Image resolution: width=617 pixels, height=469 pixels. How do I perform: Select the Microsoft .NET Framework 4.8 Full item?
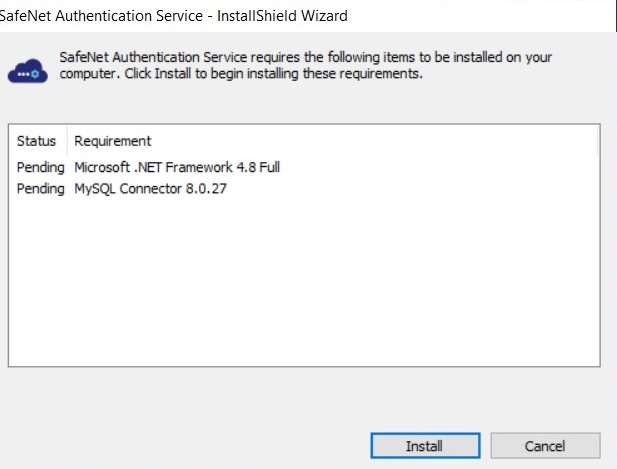pos(177,167)
